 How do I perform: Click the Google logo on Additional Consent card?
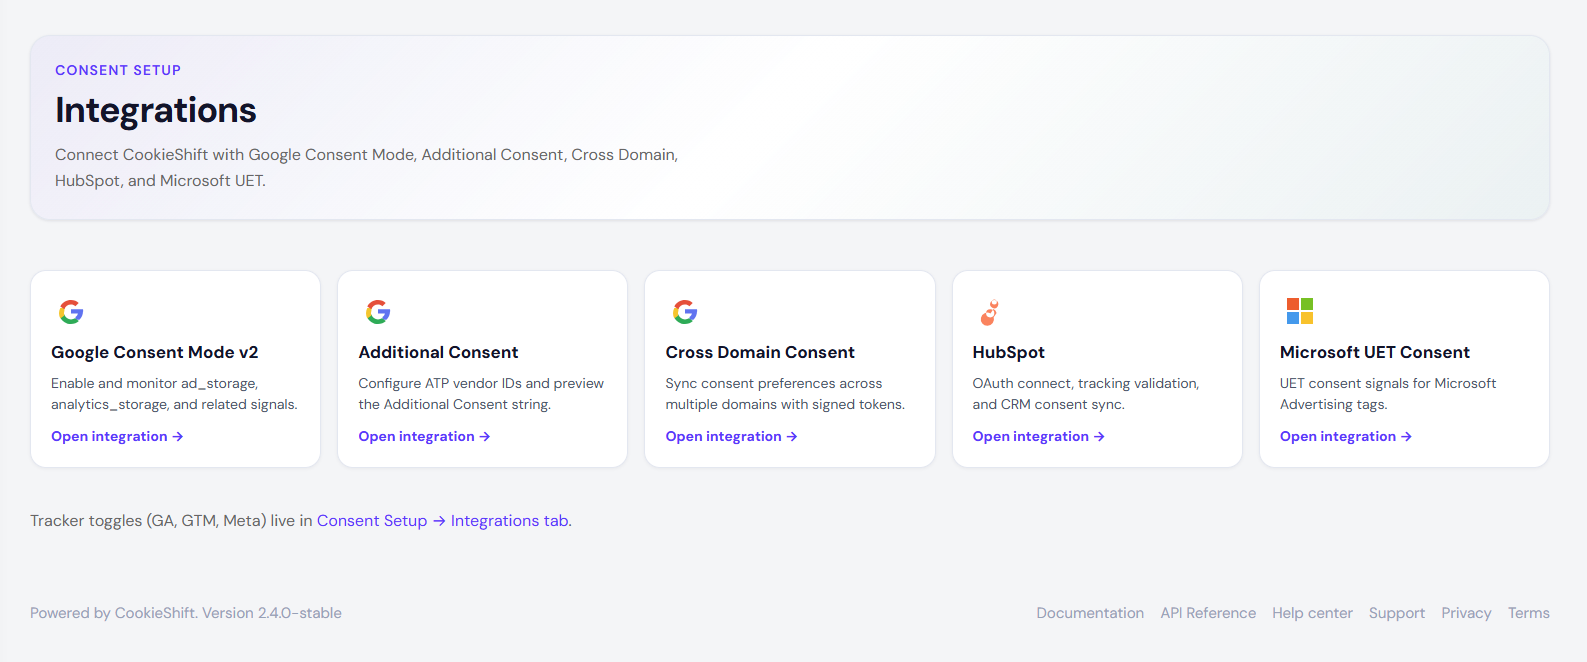tap(378, 312)
